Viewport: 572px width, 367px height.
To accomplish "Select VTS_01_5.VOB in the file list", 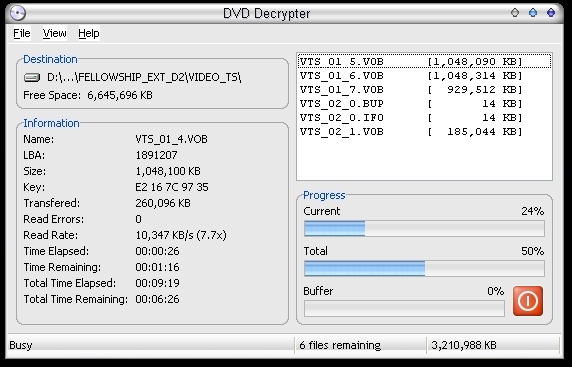I will point(424,61).
